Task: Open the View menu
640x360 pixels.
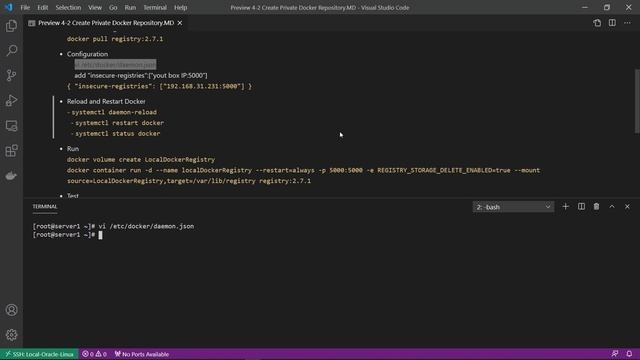Action: (95, 7)
